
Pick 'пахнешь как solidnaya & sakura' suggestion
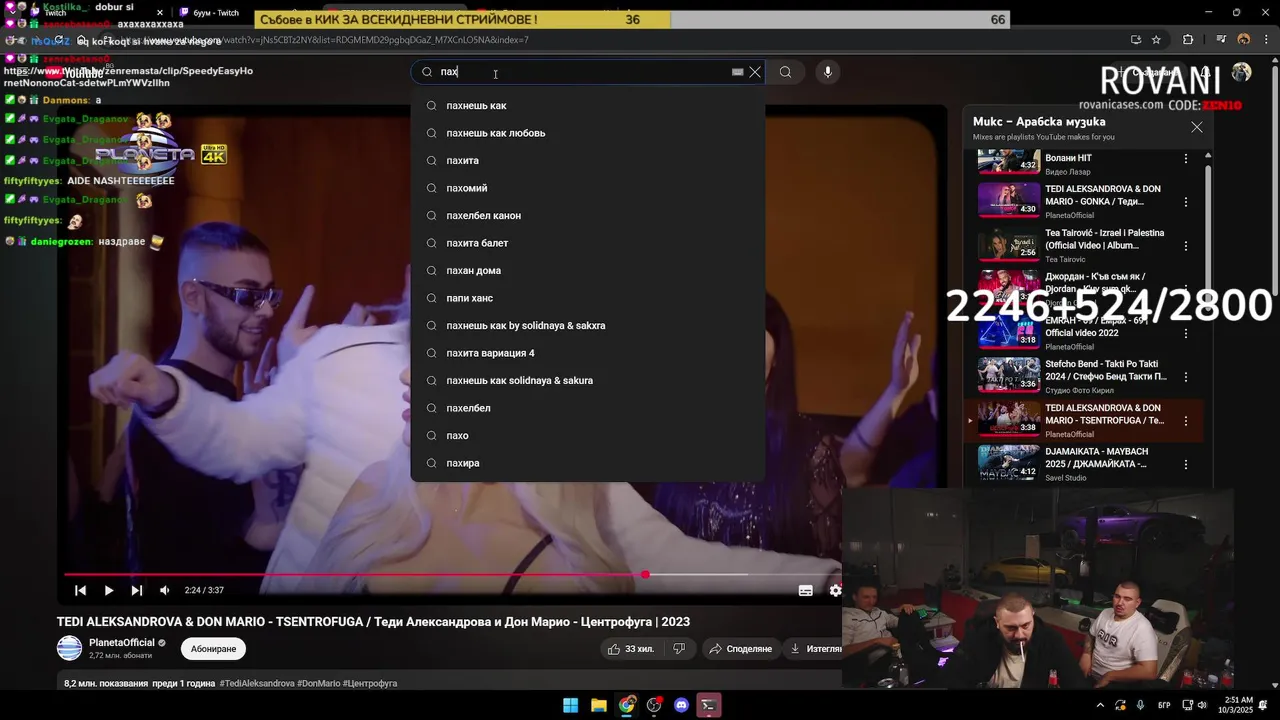point(588,381)
